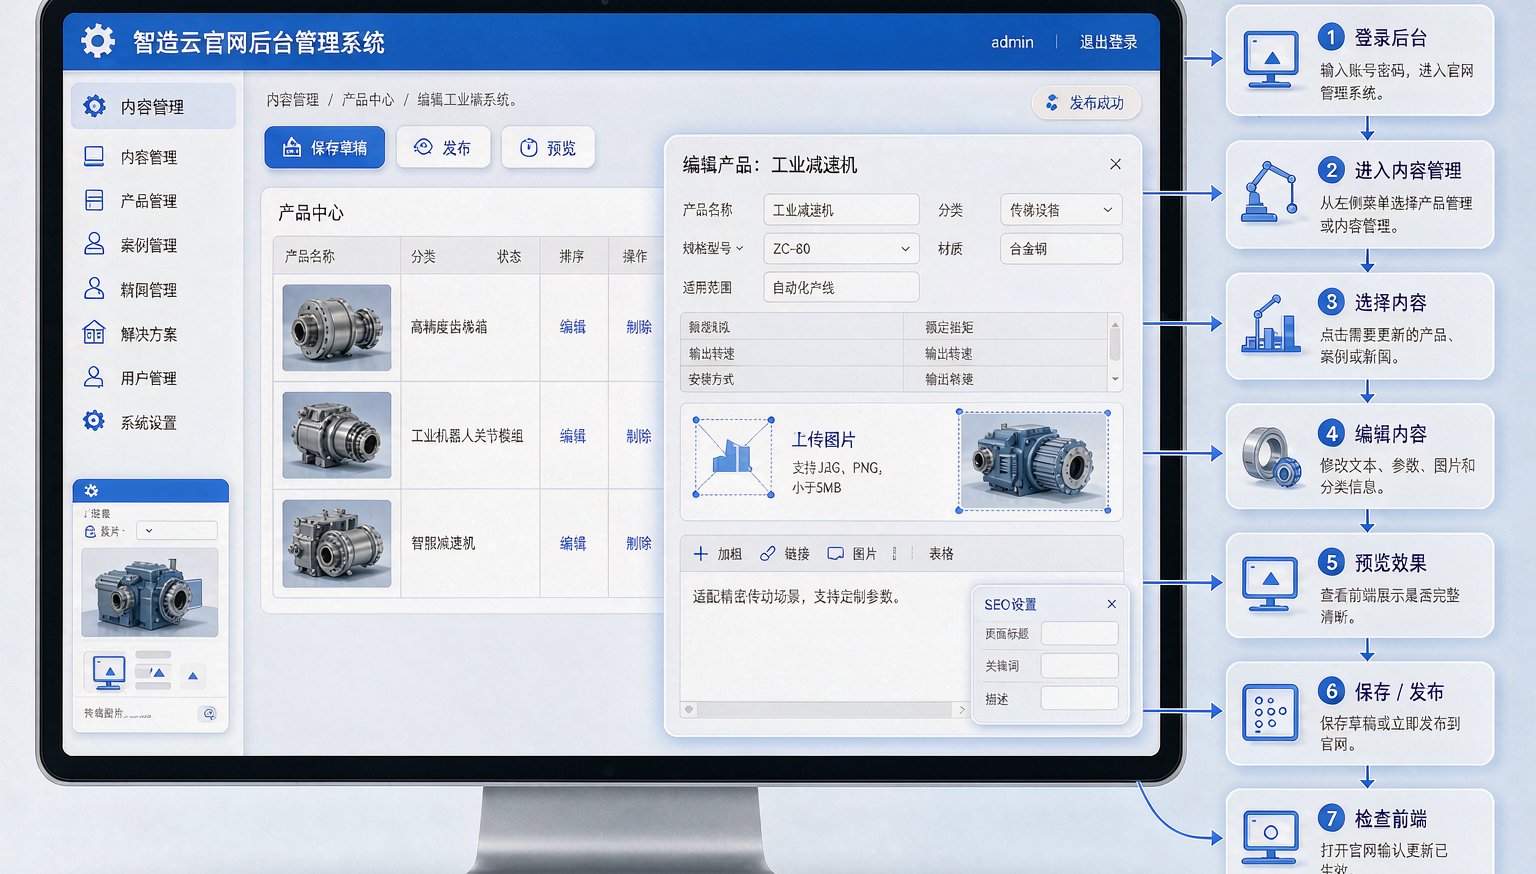Open the small dropdown in sidebar preview widget

176,531
